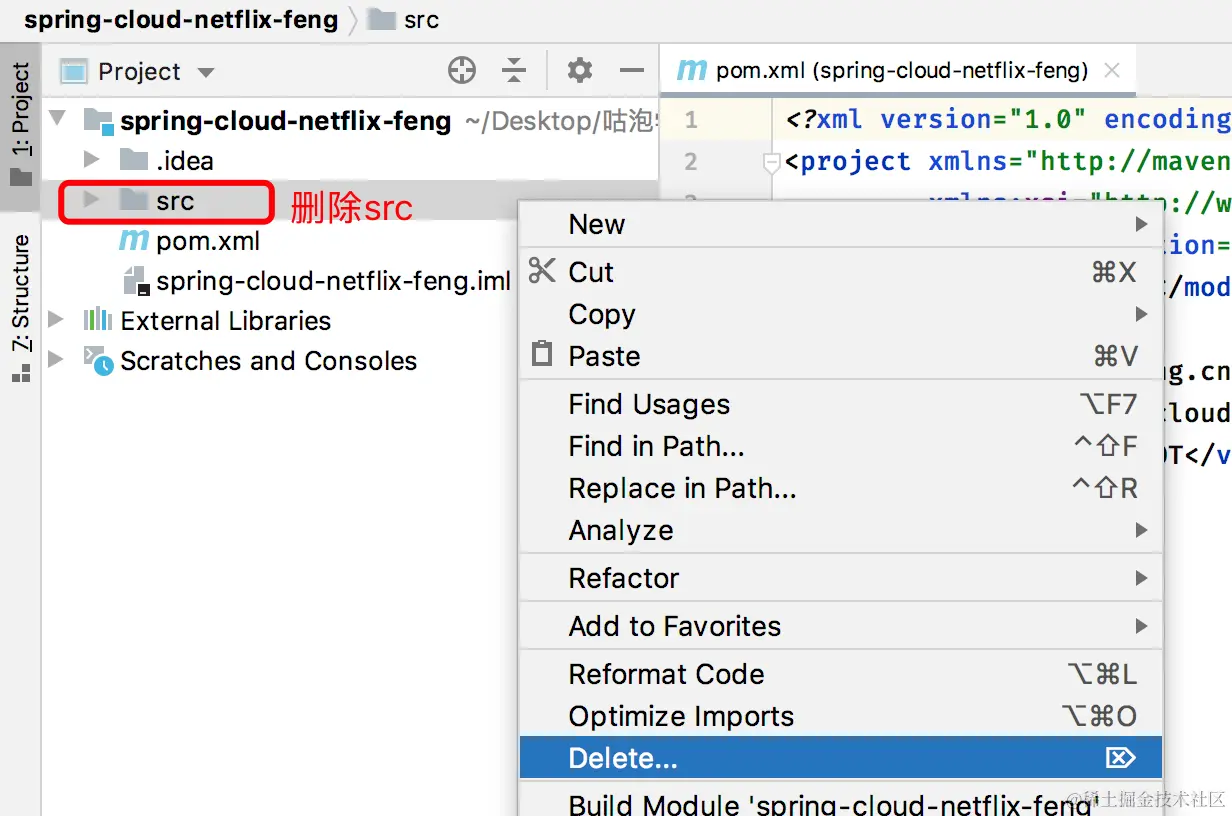Select Delete... from the context menu

click(x=623, y=758)
